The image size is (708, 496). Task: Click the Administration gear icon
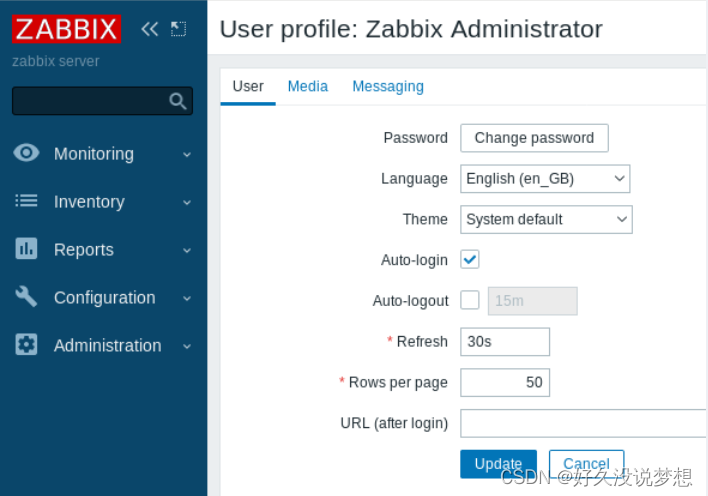pyautogui.click(x=26, y=345)
